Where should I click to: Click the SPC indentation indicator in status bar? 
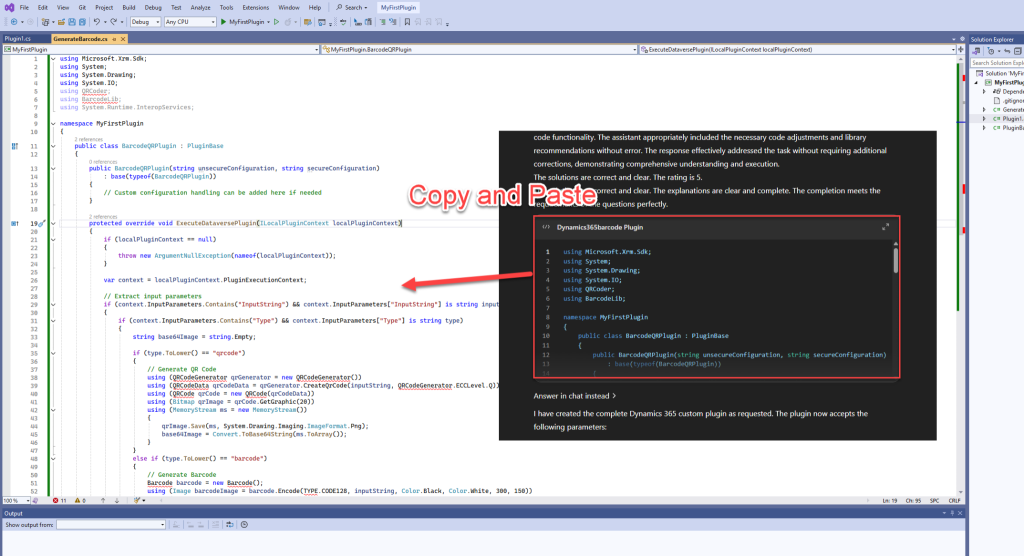tap(935, 500)
